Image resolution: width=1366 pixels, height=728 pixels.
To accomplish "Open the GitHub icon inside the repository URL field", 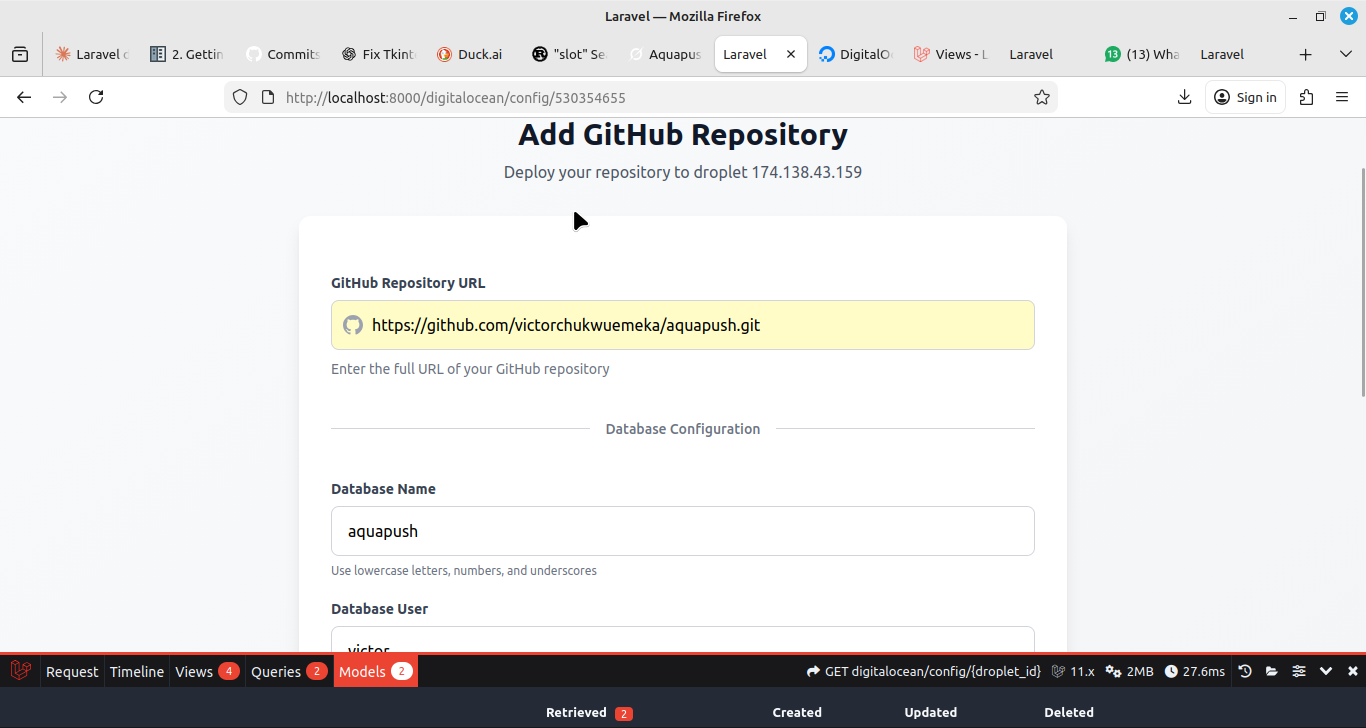I will click(x=352, y=324).
